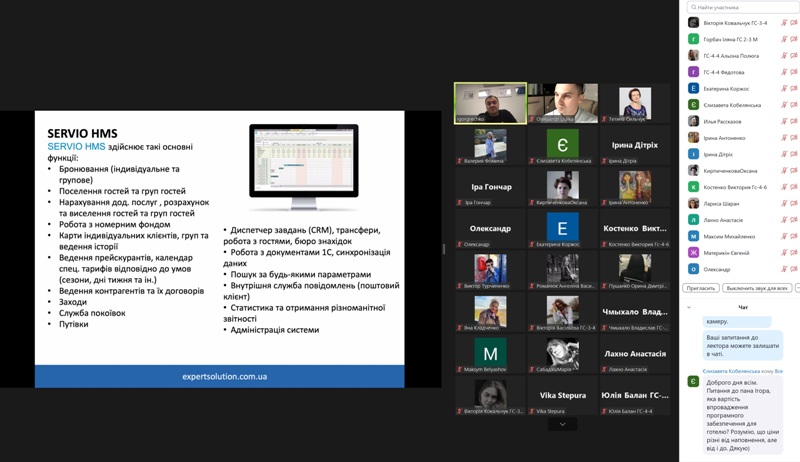Toggle video for Олександр in participants list
Screen dimensions: 800x462
[794, 269]
